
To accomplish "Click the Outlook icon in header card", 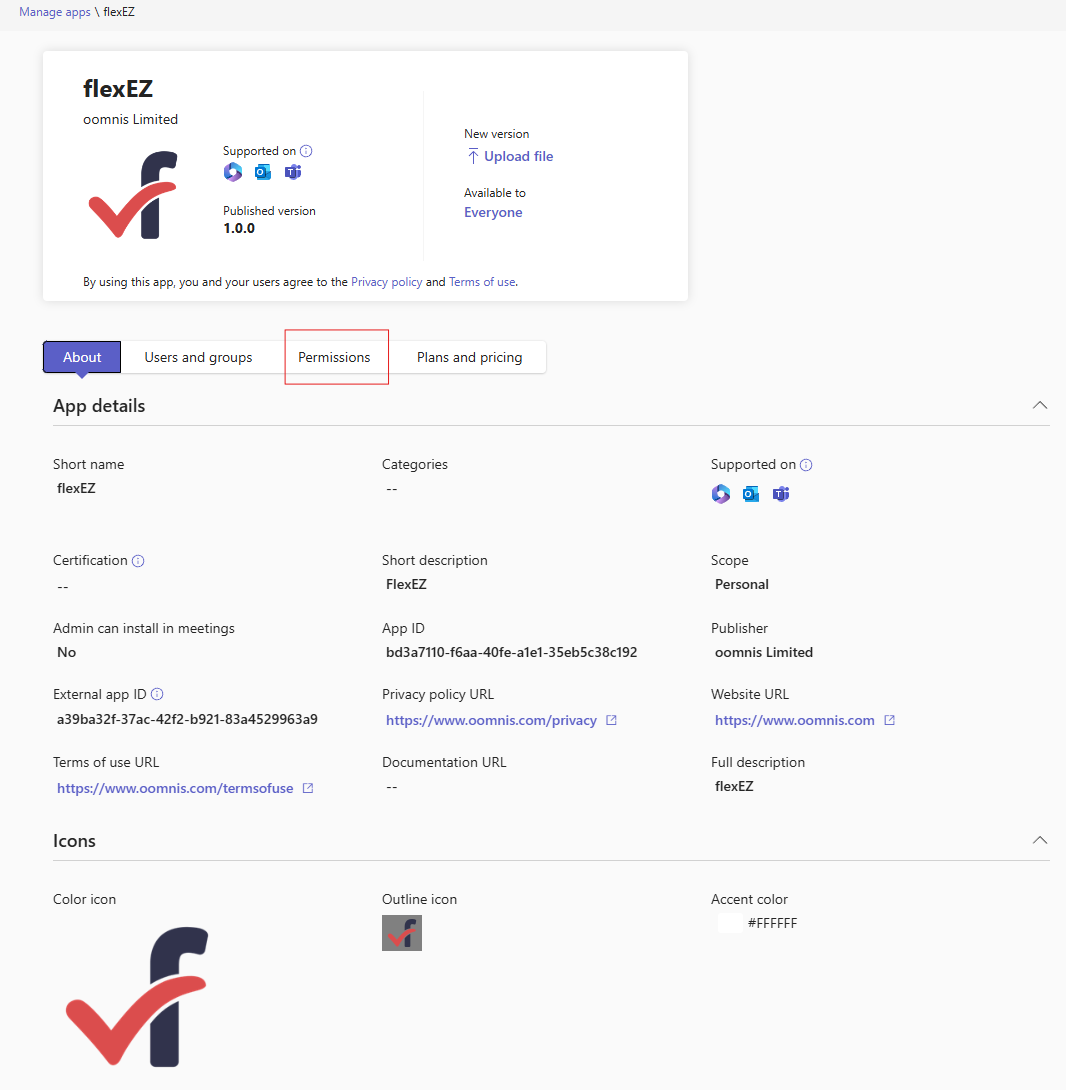I will (263, 172).
